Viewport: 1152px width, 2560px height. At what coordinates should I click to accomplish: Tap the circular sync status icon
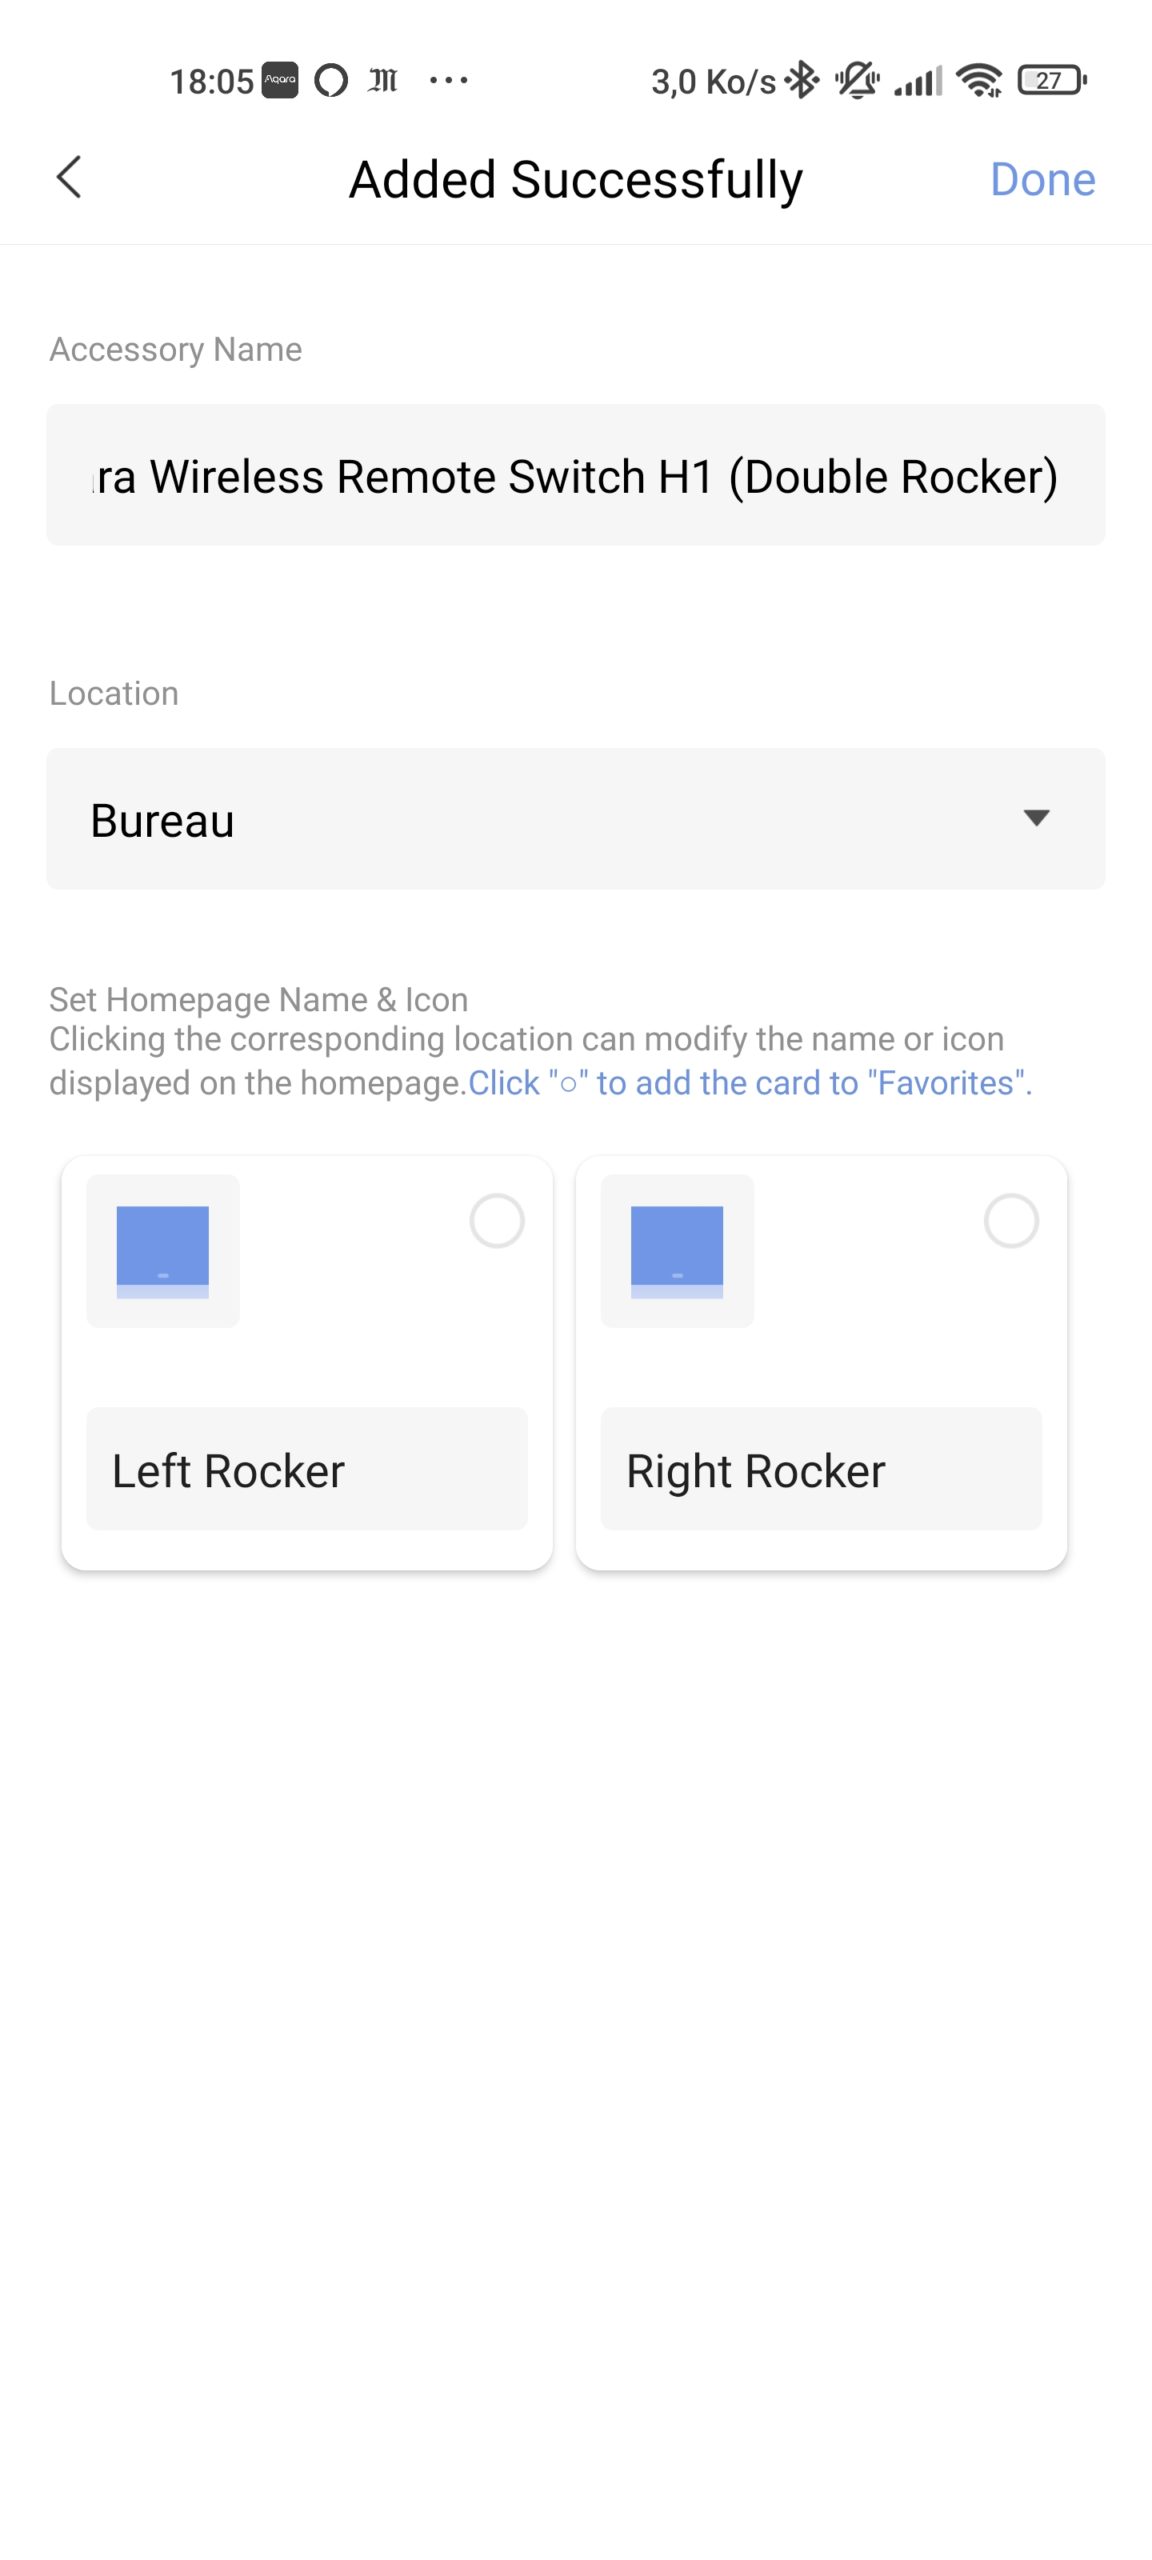[331, 80]
